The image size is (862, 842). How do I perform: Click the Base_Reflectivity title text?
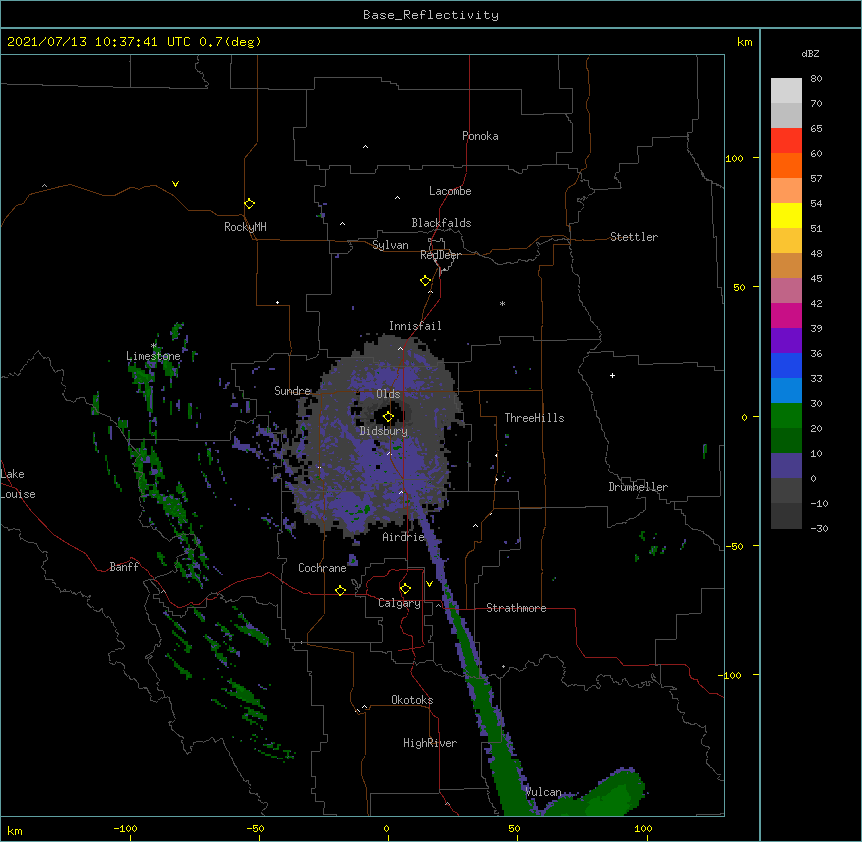[x=430, y=15]
